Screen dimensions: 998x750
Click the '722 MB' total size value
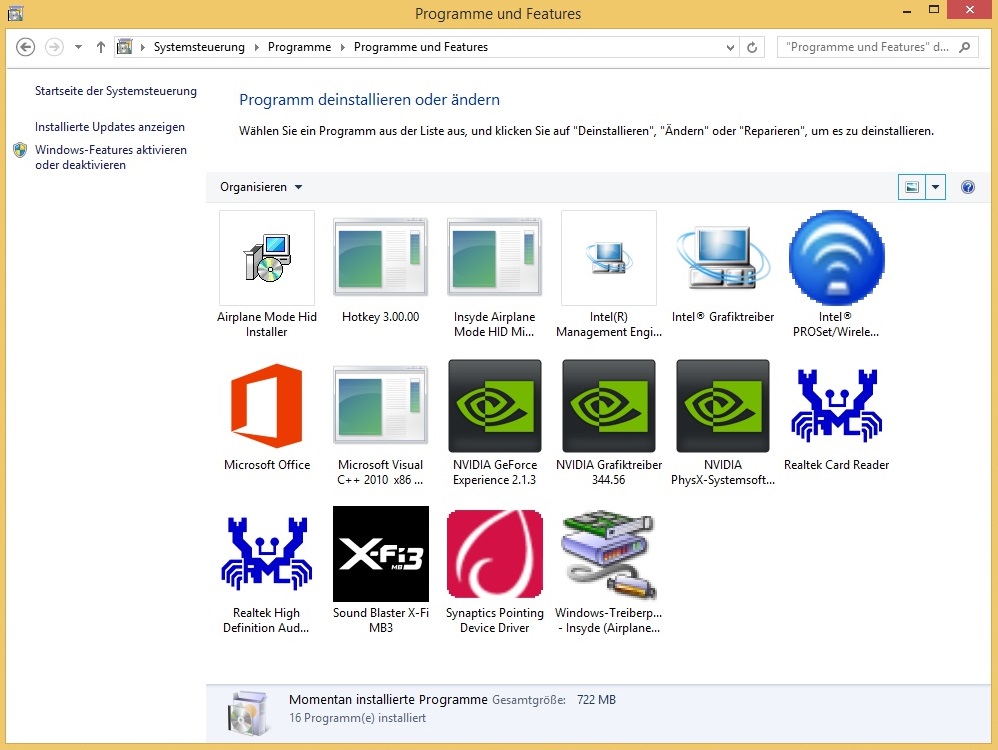click(596, 700)
